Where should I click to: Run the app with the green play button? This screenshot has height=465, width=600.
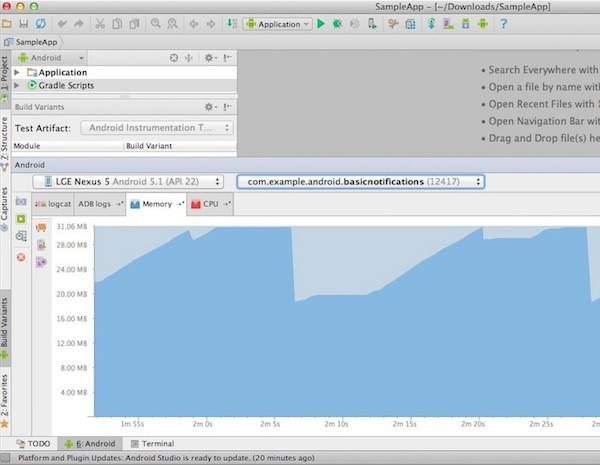tap(321, 23)
